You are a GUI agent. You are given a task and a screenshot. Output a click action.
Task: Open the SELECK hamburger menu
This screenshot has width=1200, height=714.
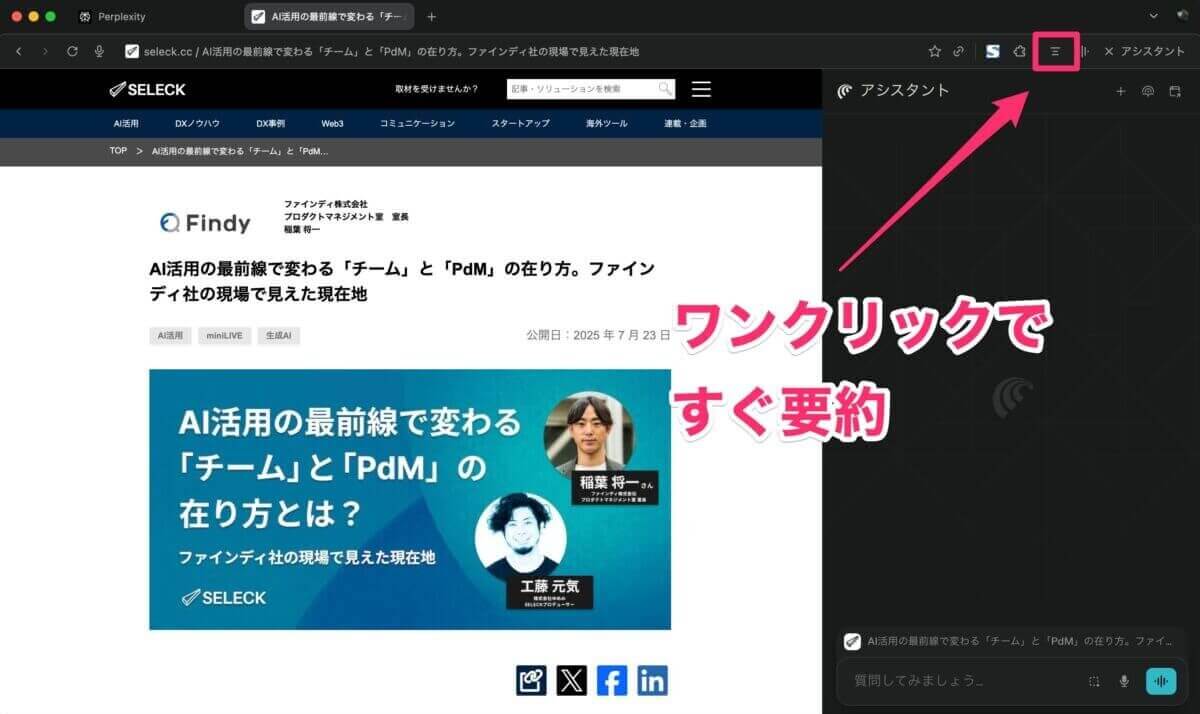point(701,89)
